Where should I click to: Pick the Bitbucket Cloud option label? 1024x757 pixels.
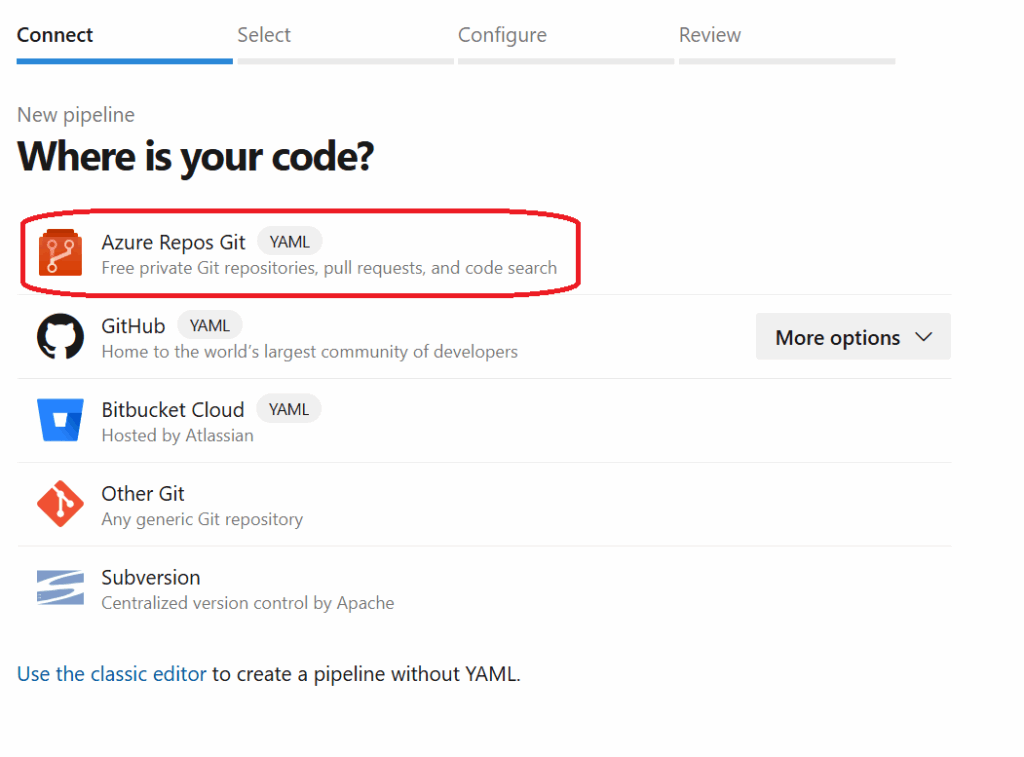coord(172,410)
